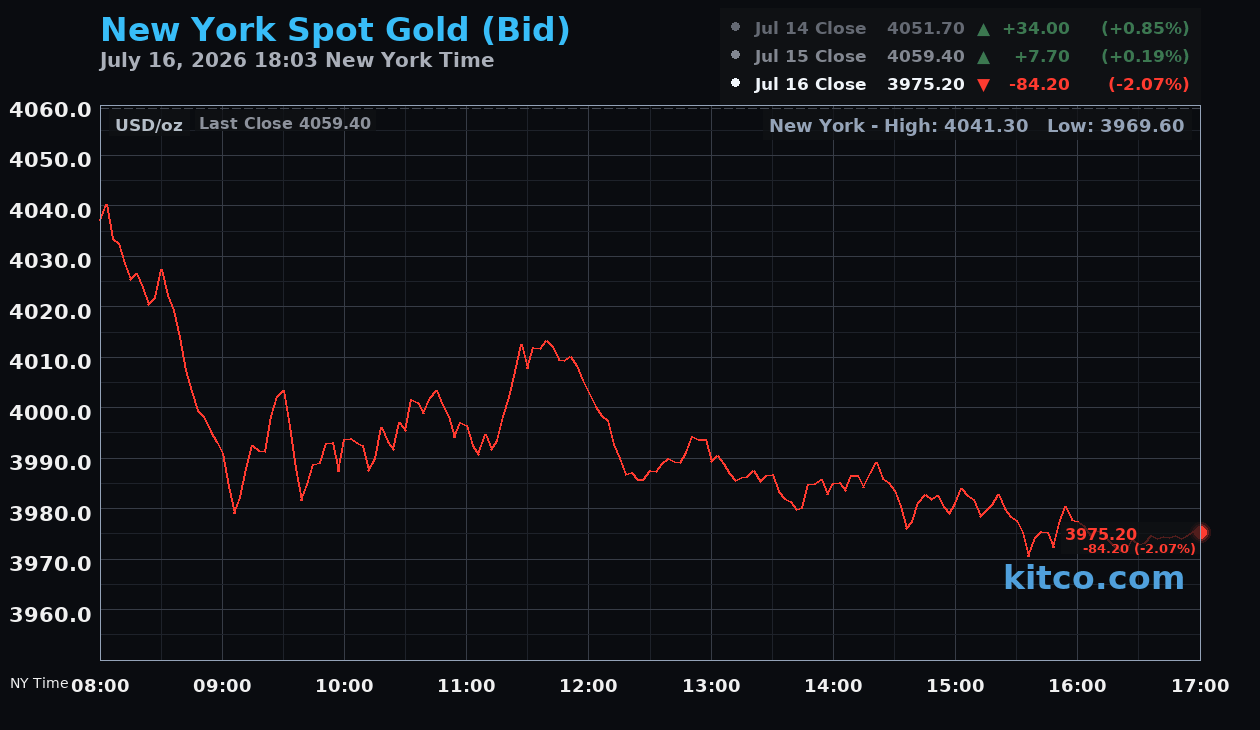The image size is (1260, 730).
Task: Click the USD/oz unit label
Action: coord(149,125)
